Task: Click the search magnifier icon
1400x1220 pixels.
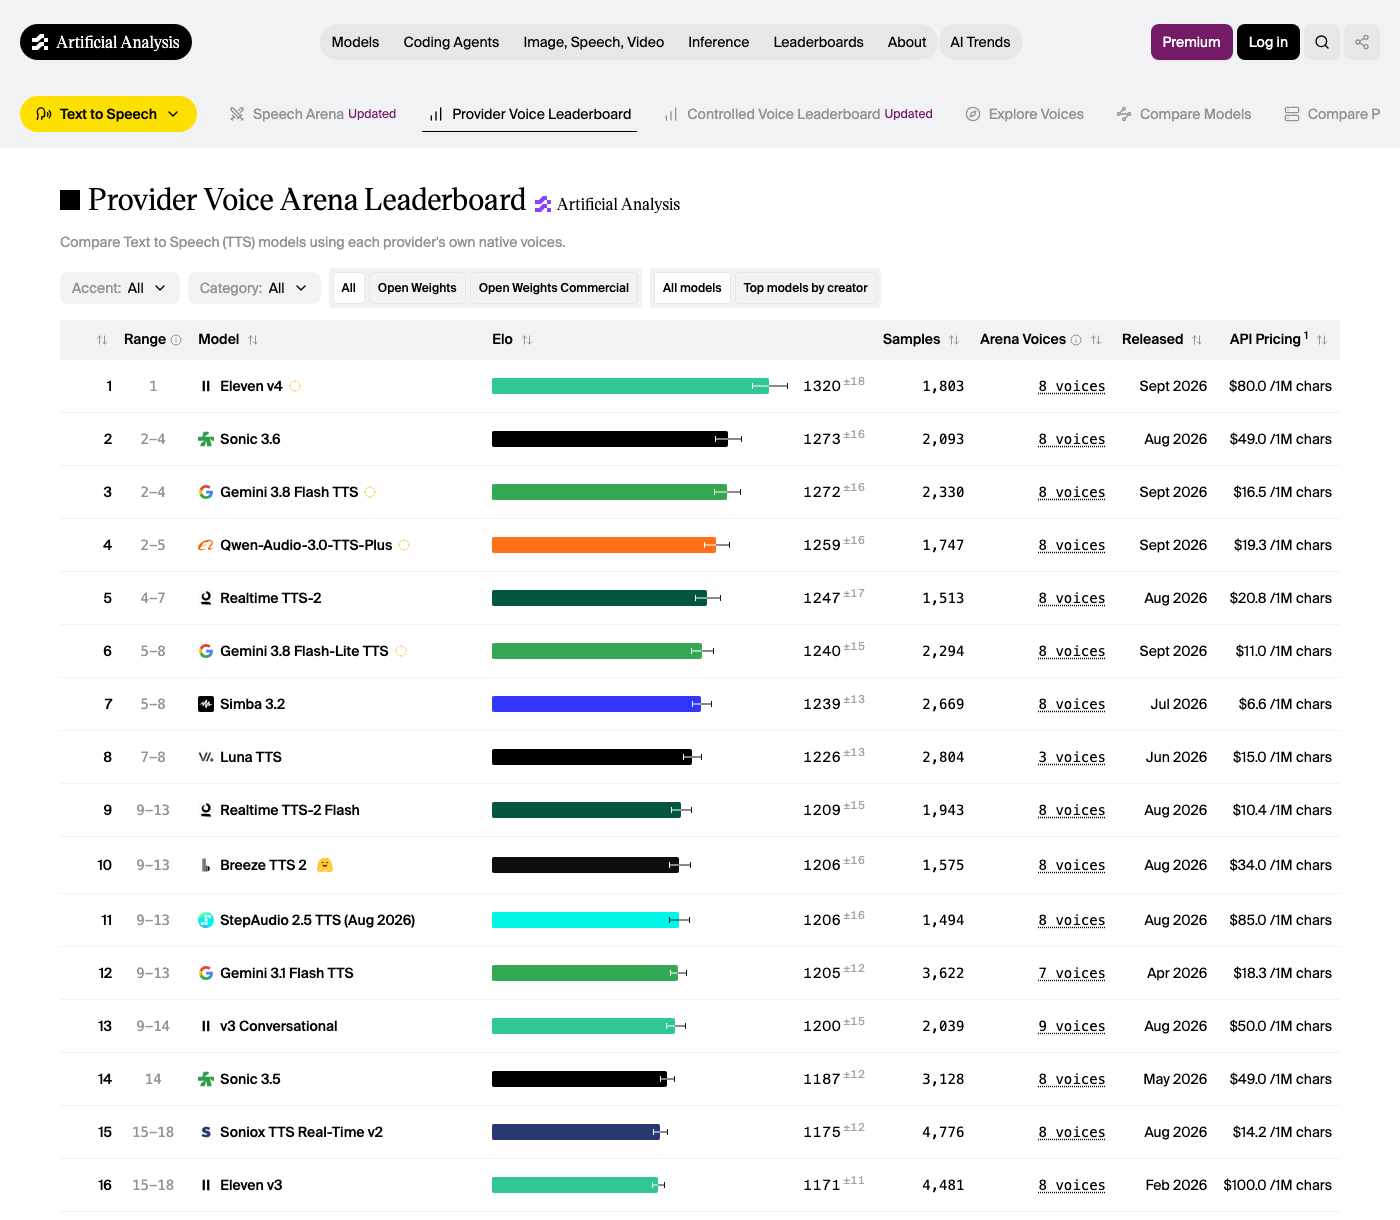Action: (1322, 42)
